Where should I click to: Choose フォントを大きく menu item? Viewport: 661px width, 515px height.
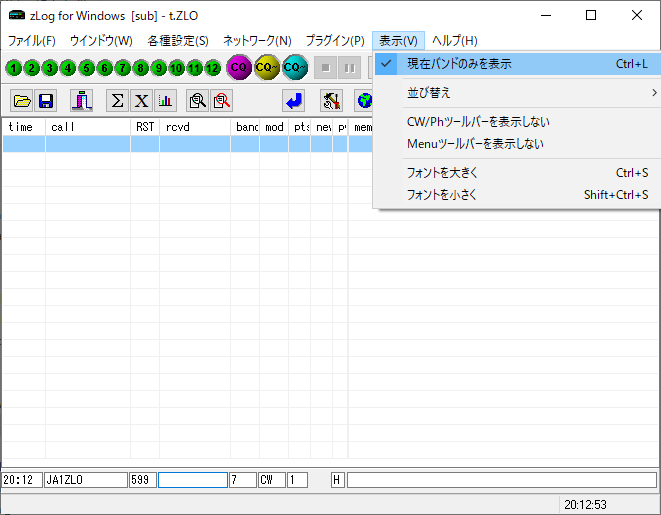point(518,173)
